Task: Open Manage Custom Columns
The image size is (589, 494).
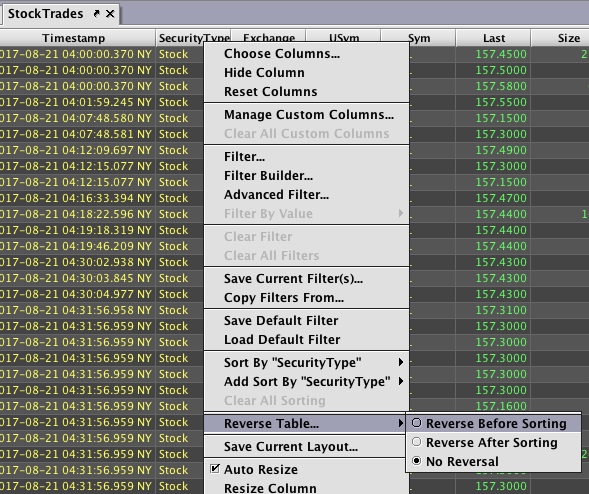Action: pos(307,115)
